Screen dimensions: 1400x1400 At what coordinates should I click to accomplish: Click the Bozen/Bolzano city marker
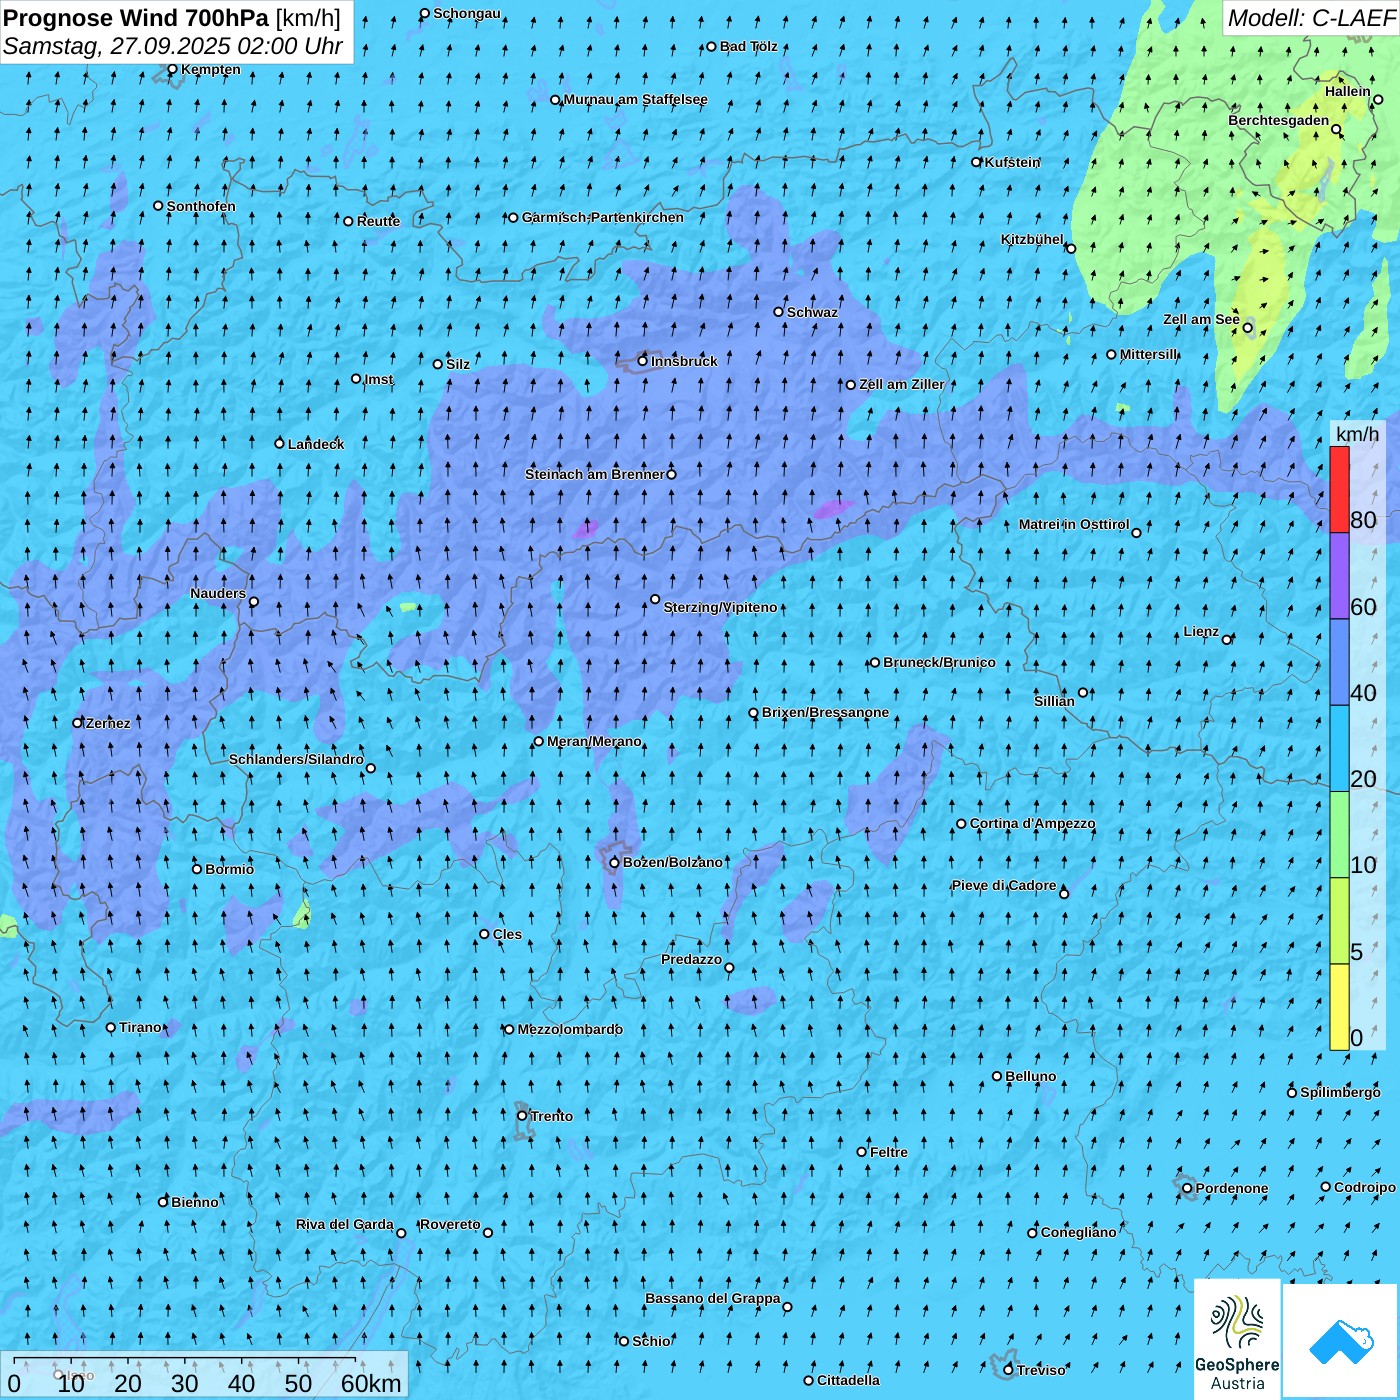click(615, 863)
